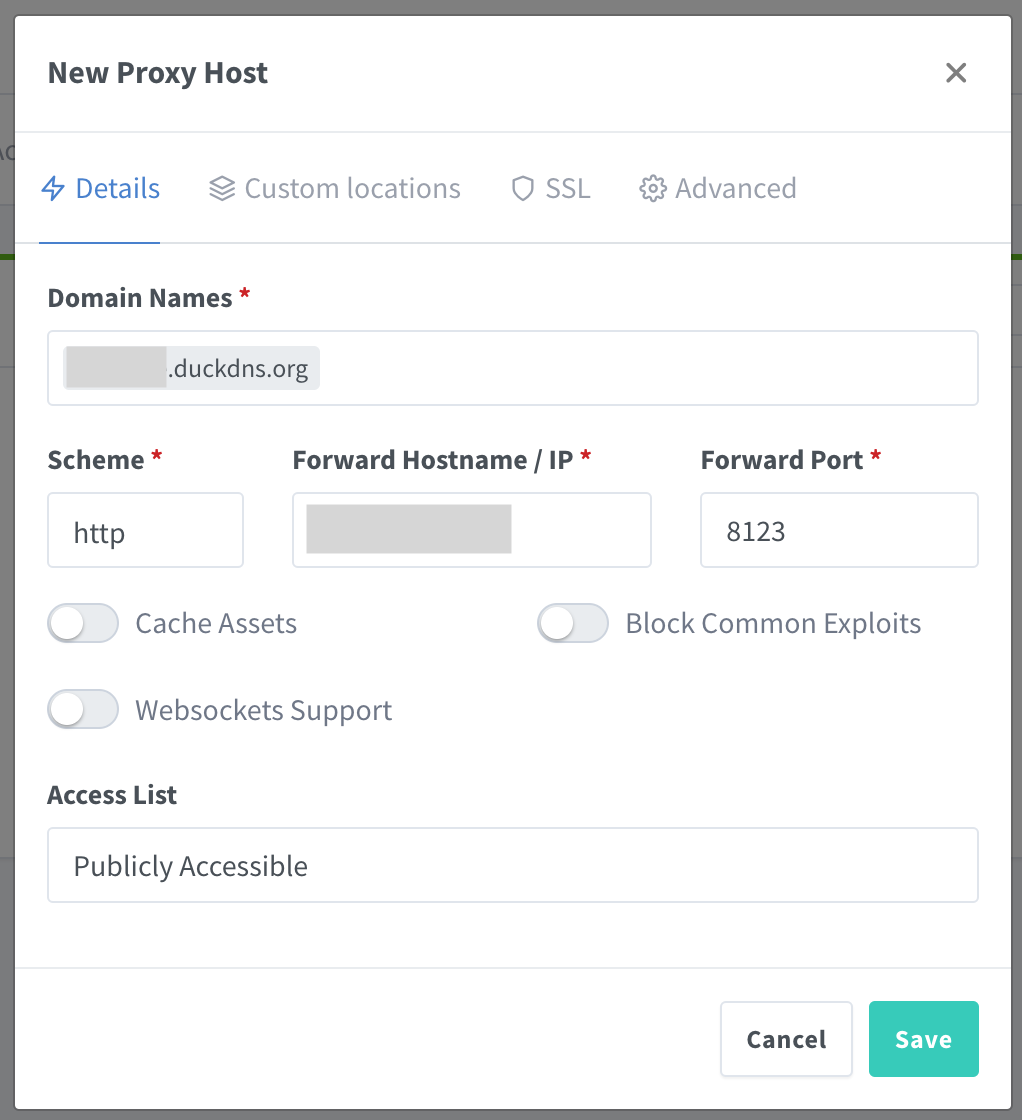The height and width of the screenshot is (1120, 1022).
Task: Select the duckdns.org domain tag
Action: [238, 369]
